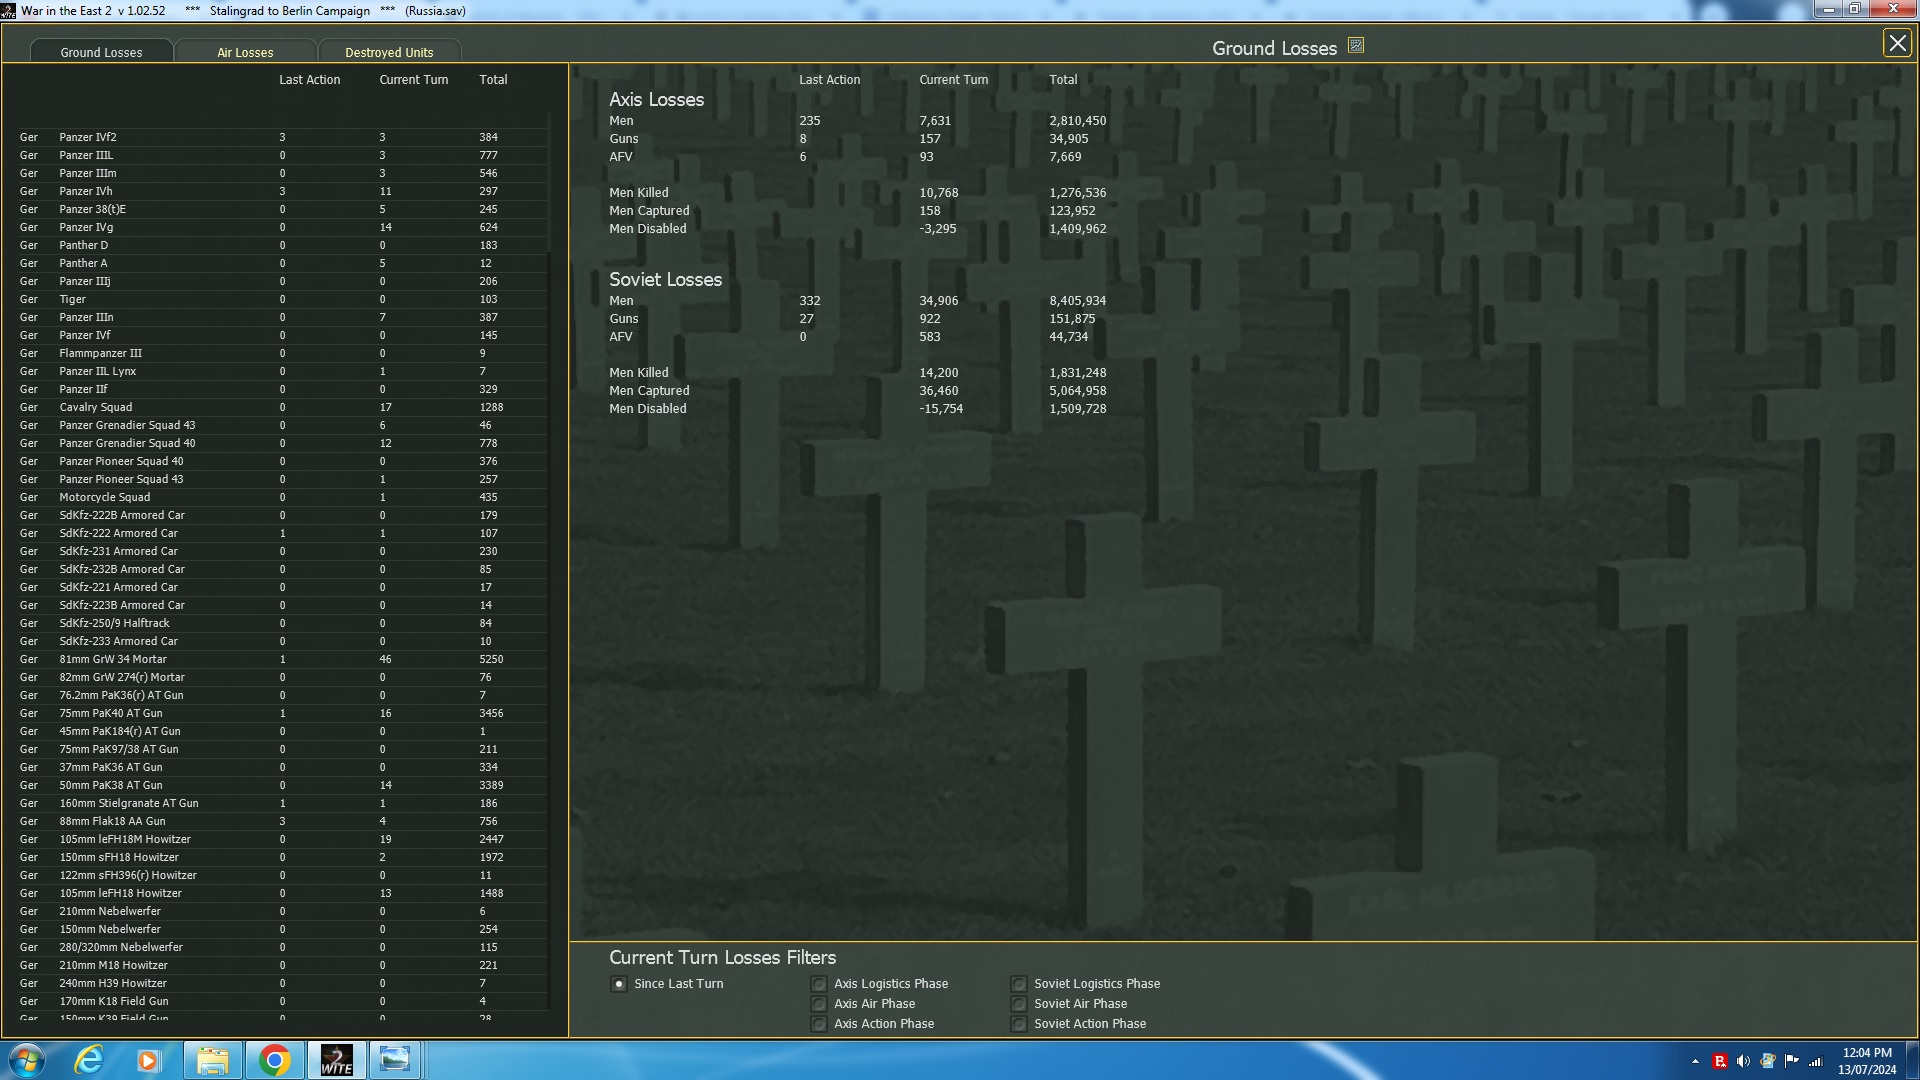The image size is (1920, 1080).
Task: Click the volume speaker tray icon
Action: tap(1743, 1061)
